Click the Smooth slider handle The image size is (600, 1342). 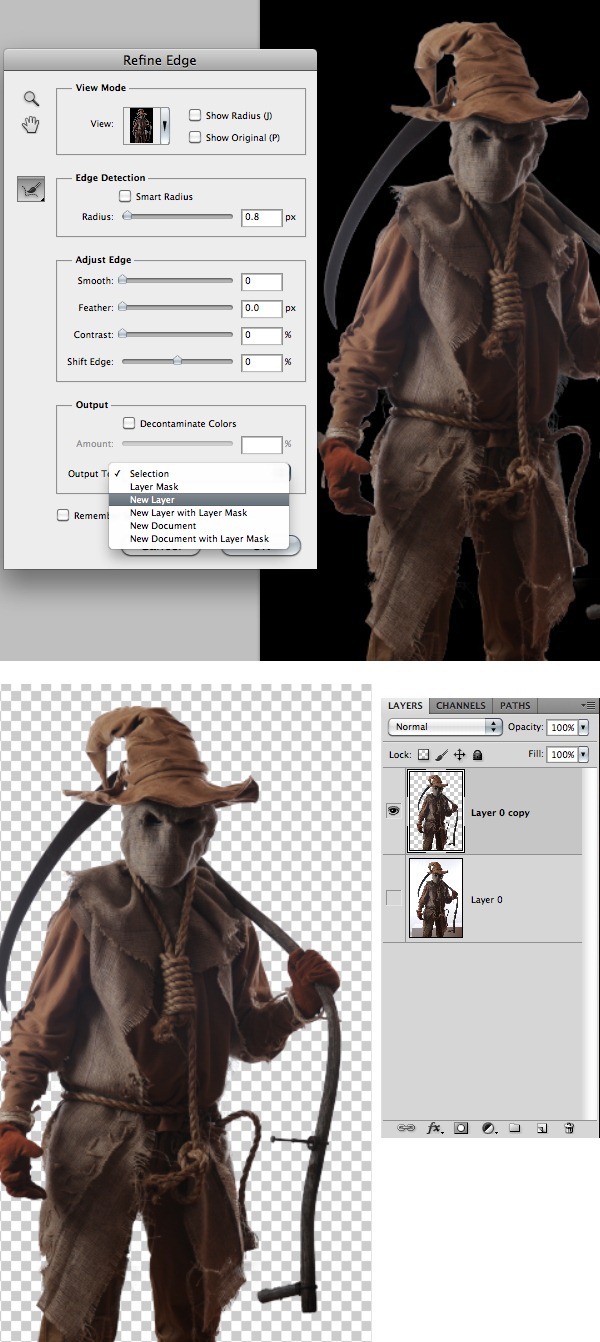(123, 281)
